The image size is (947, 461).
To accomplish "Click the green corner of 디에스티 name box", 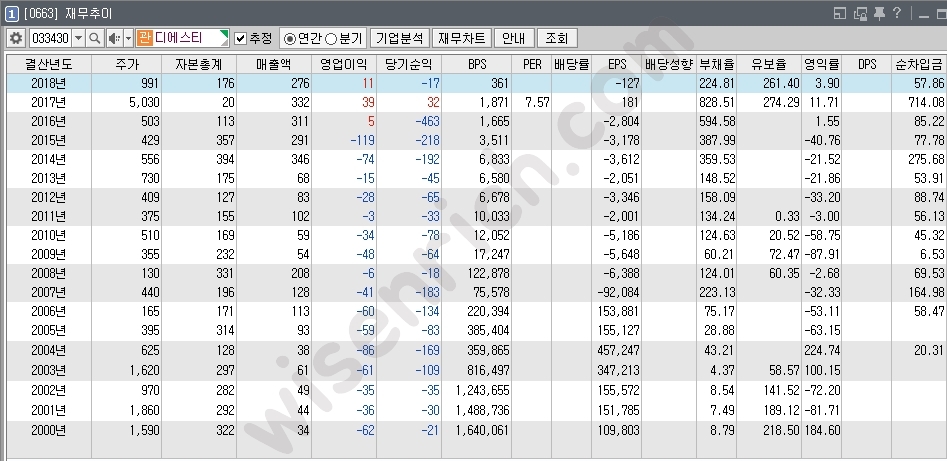I will 225,34.
